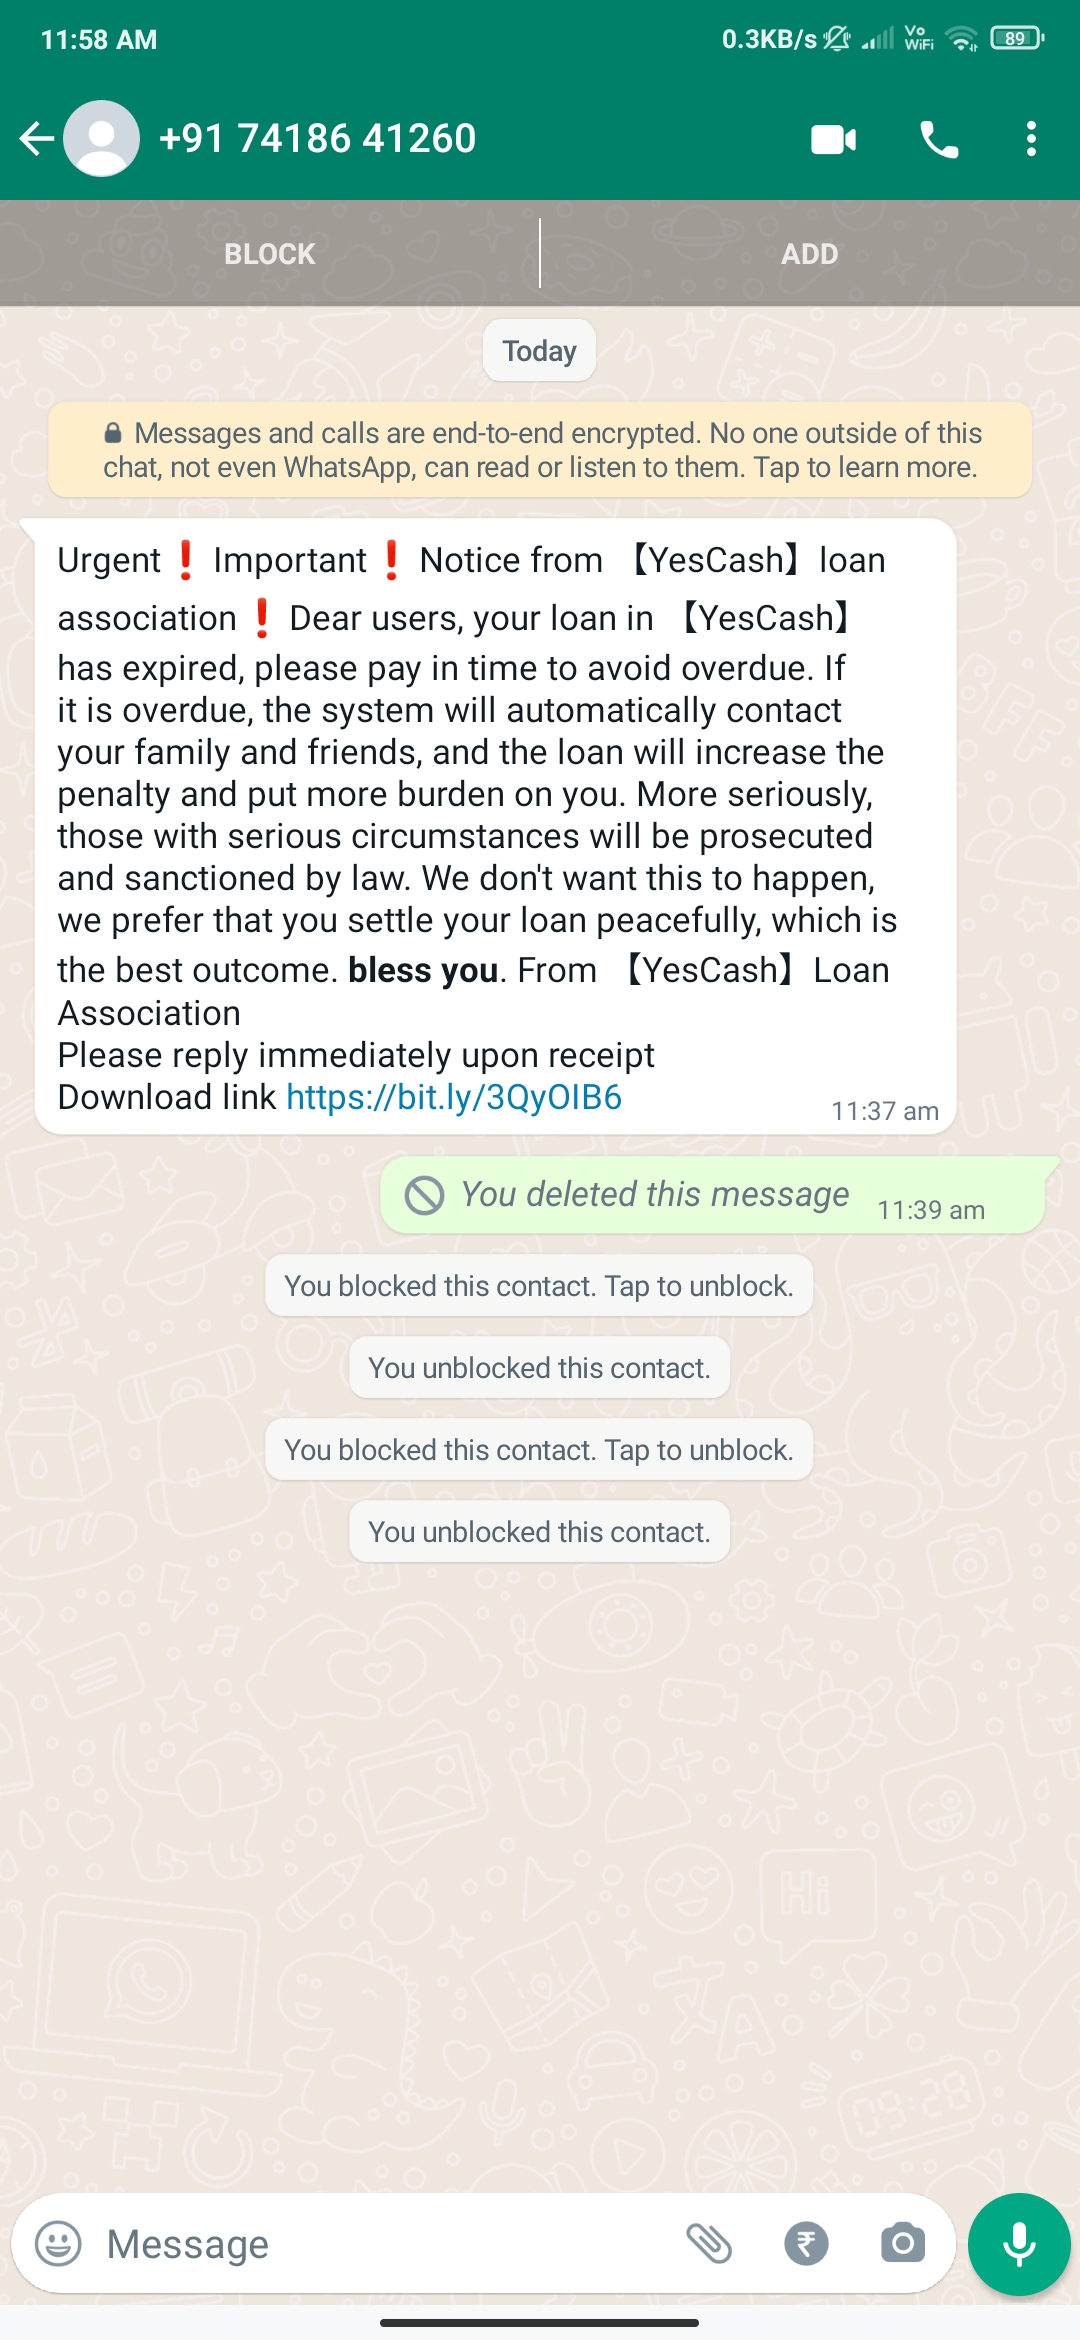Tap the microphone voice message button
Screen dimensions: 1080x2340
tap(1019, 2244)
